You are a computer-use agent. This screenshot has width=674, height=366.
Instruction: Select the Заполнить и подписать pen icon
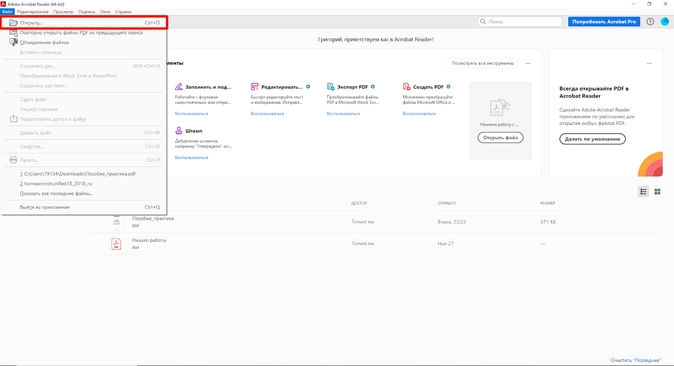pos(179,86)
